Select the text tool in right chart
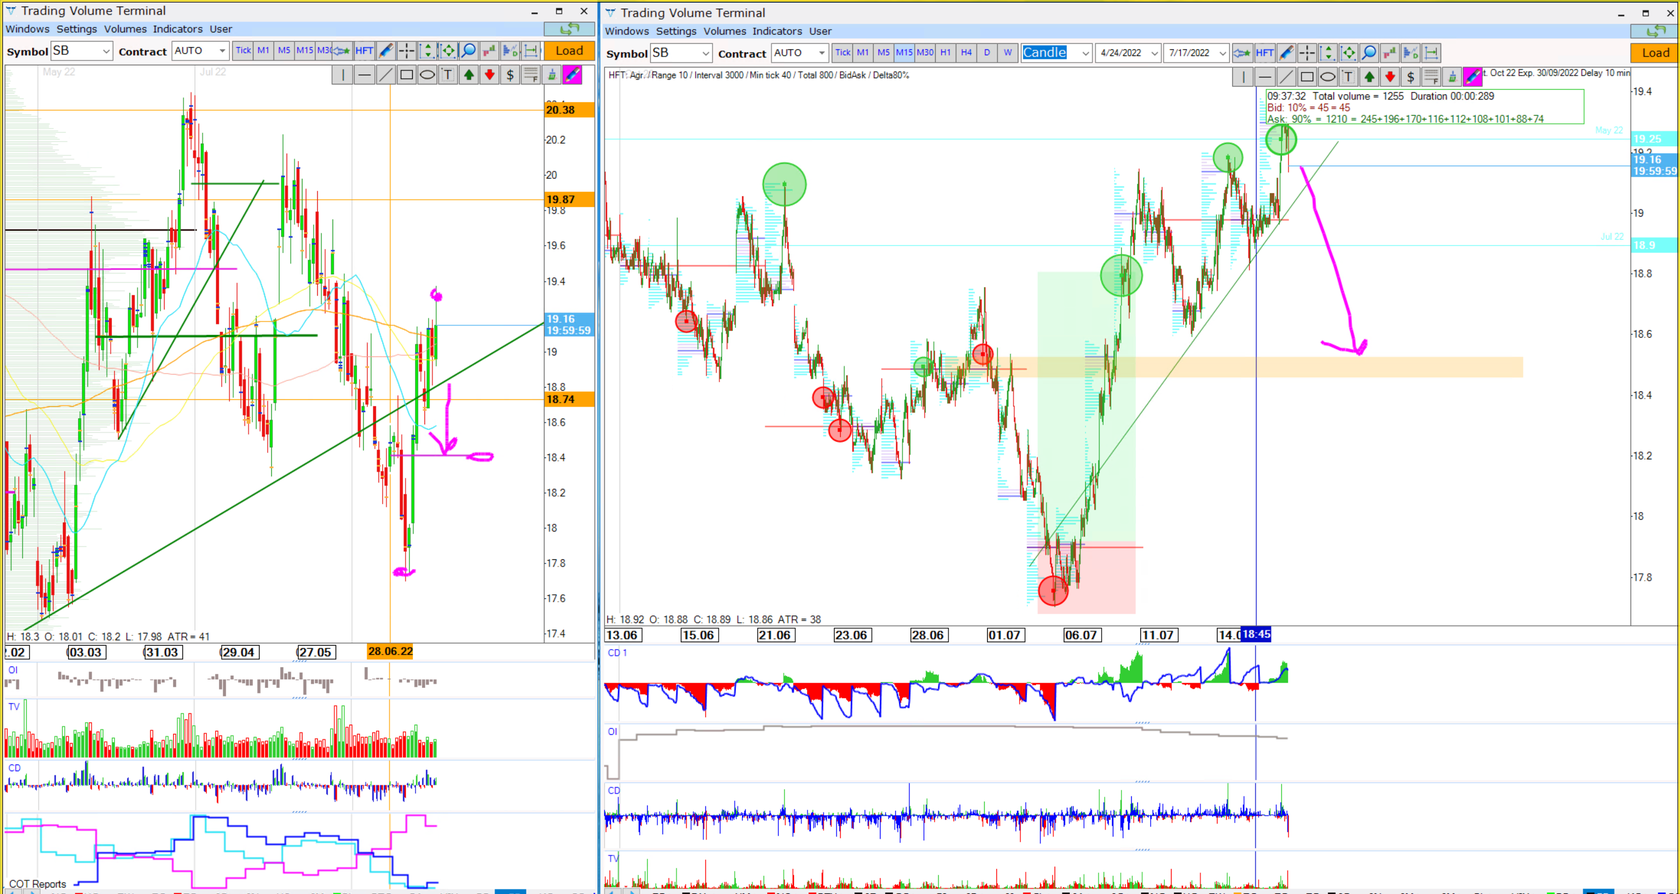The height and width of the screenshot is (894, 1680). [1348, 77]
